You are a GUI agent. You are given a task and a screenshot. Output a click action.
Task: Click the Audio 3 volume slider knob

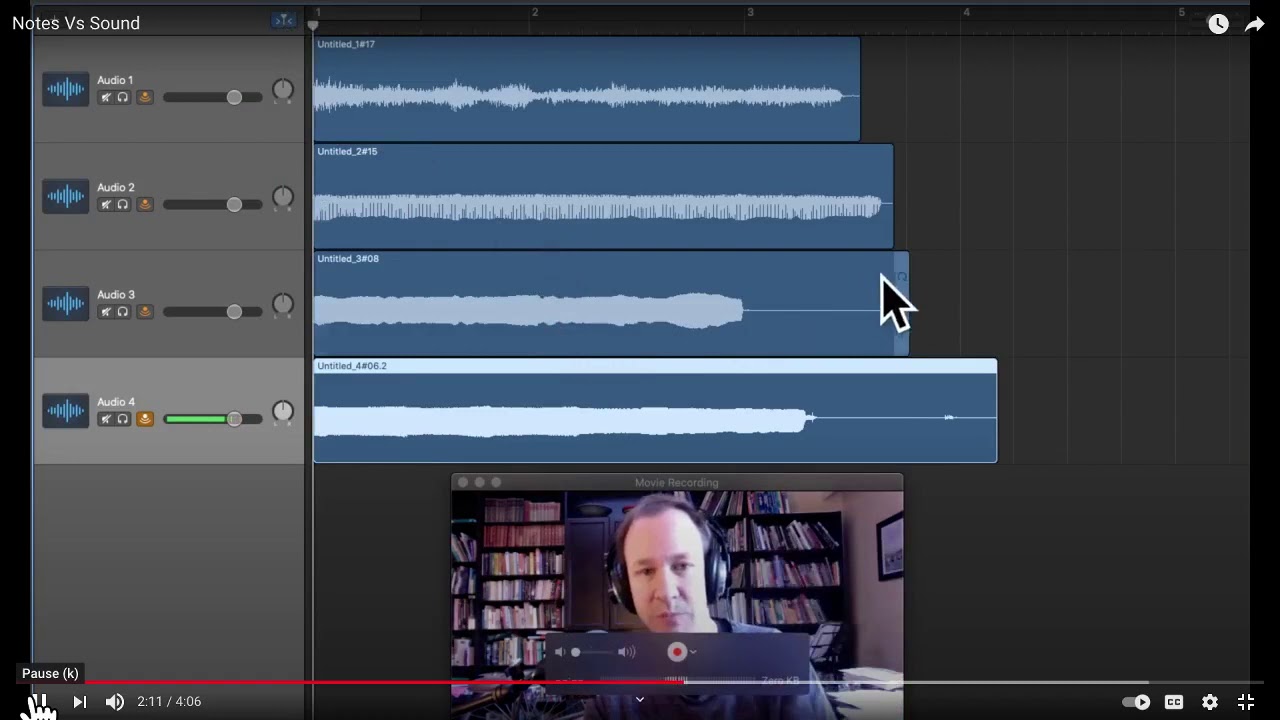[x=234, y=311]
